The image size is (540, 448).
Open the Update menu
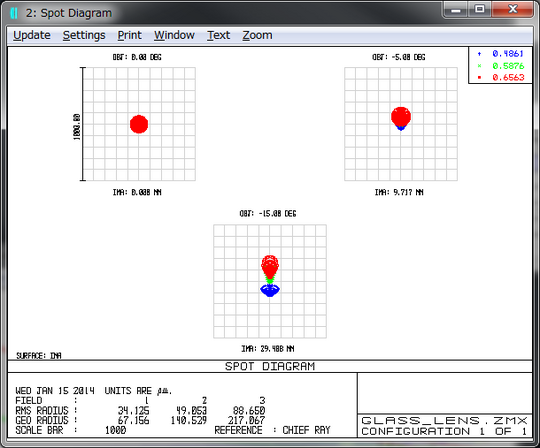pos(32,35)
